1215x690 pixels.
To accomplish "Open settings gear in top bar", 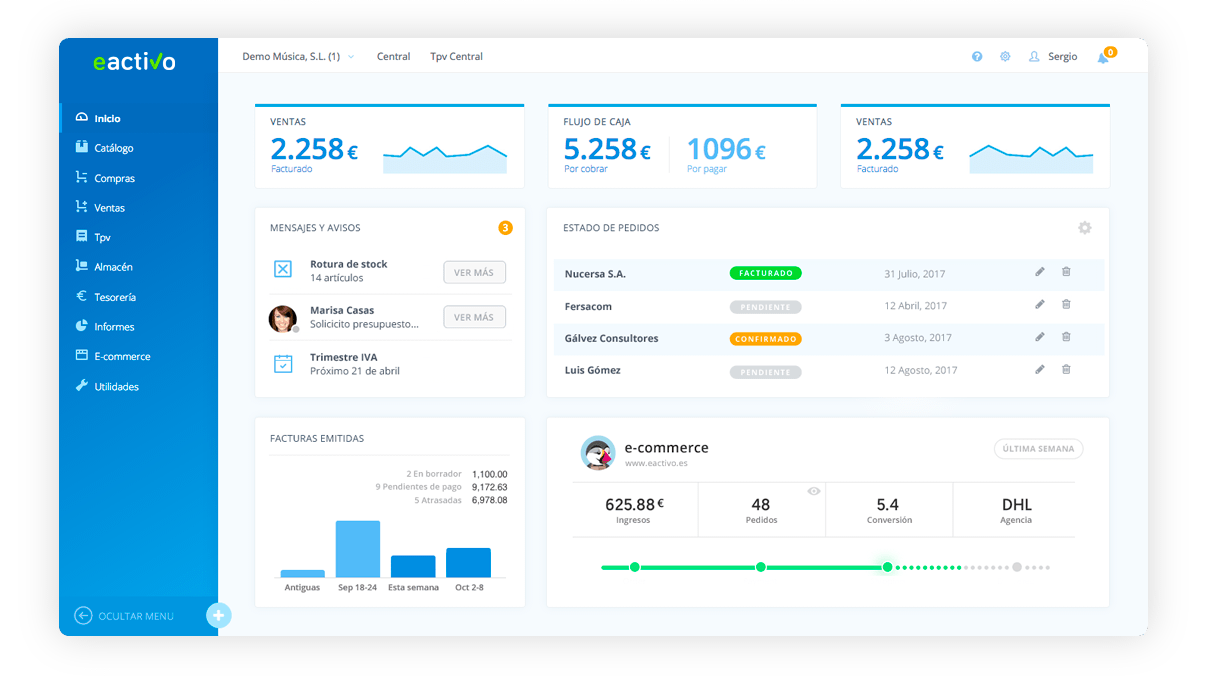I will pyautogui.click(x=1005, y=57).
